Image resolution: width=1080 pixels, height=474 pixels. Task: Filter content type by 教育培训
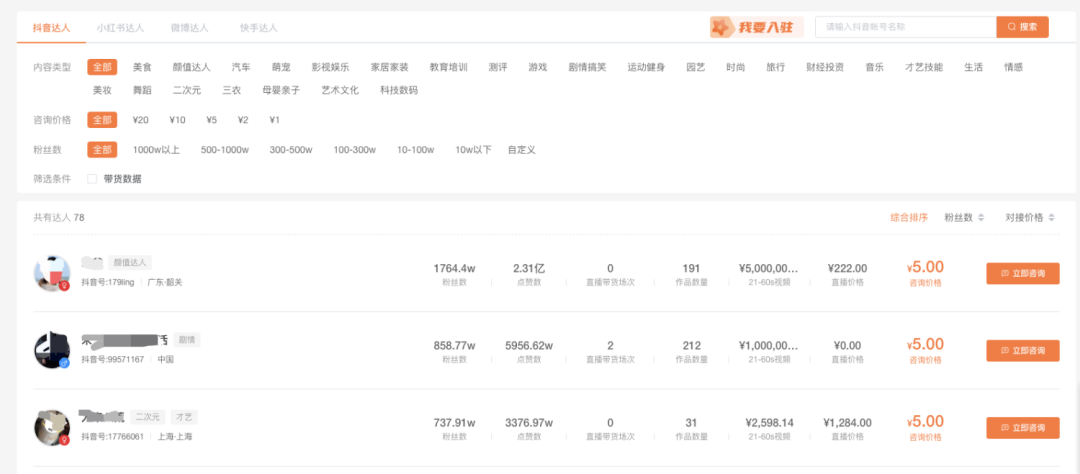449,68
